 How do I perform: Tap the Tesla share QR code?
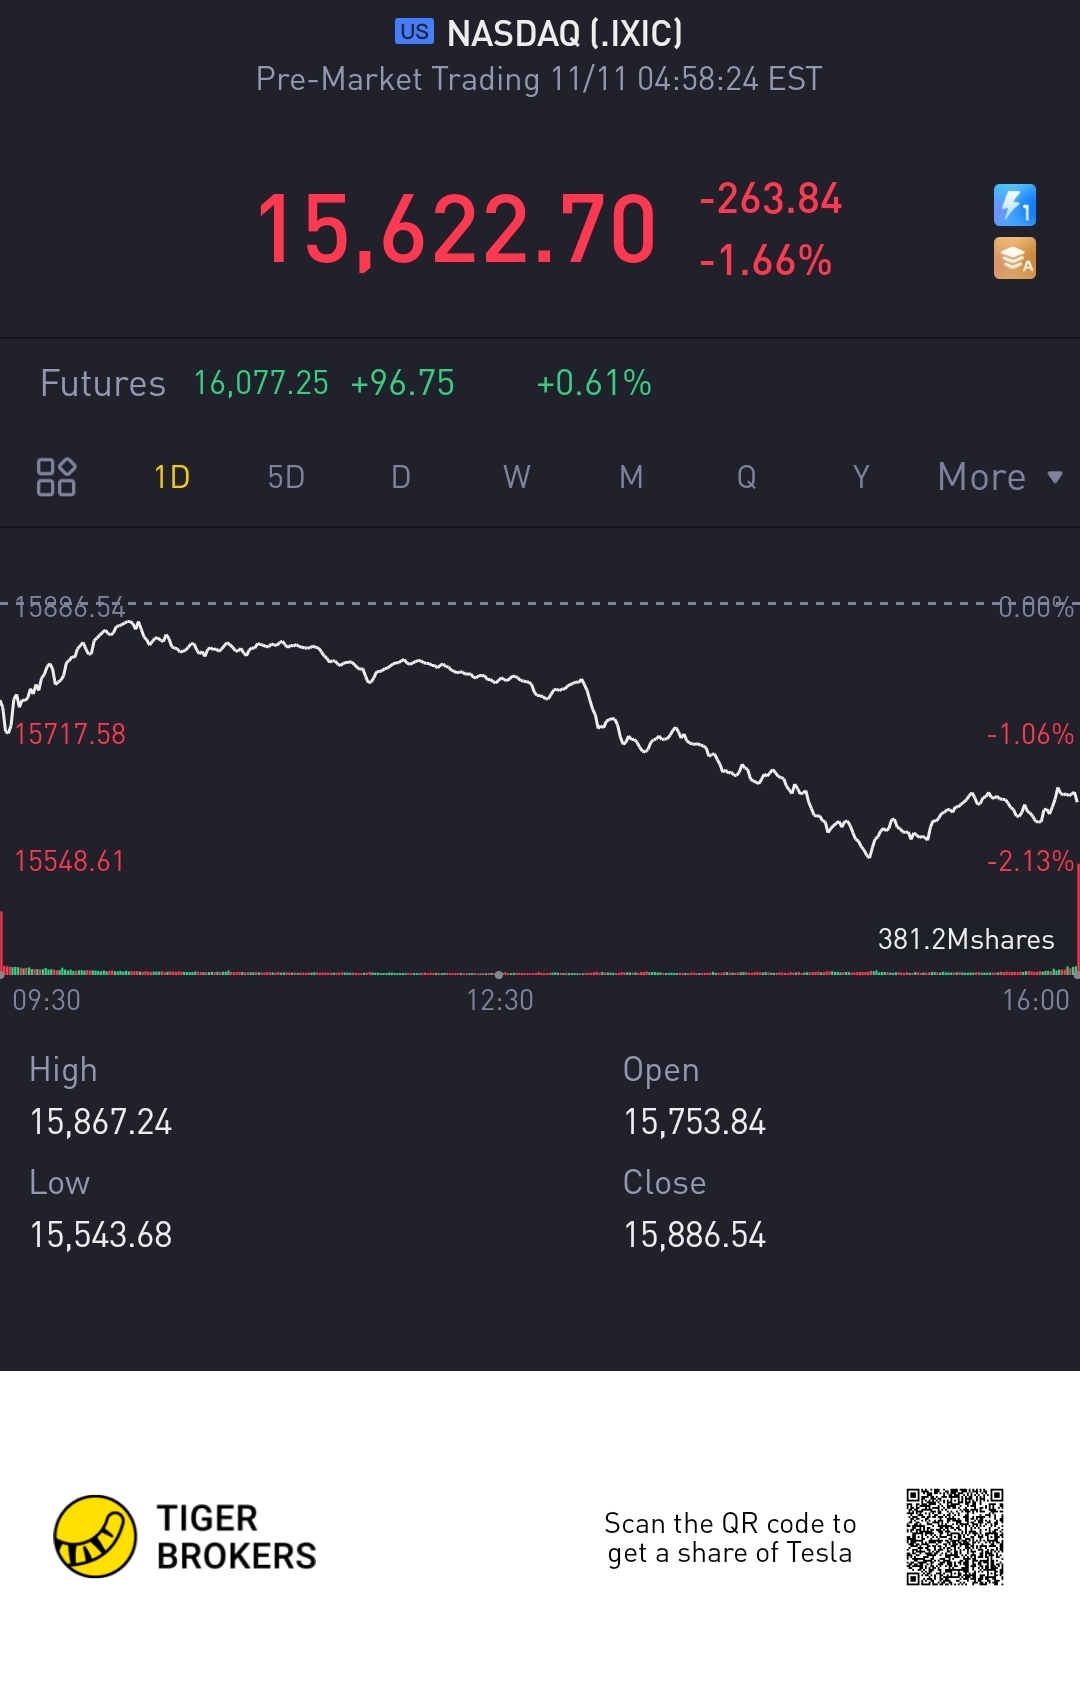pyautogui.click(x=954, y=1537)
